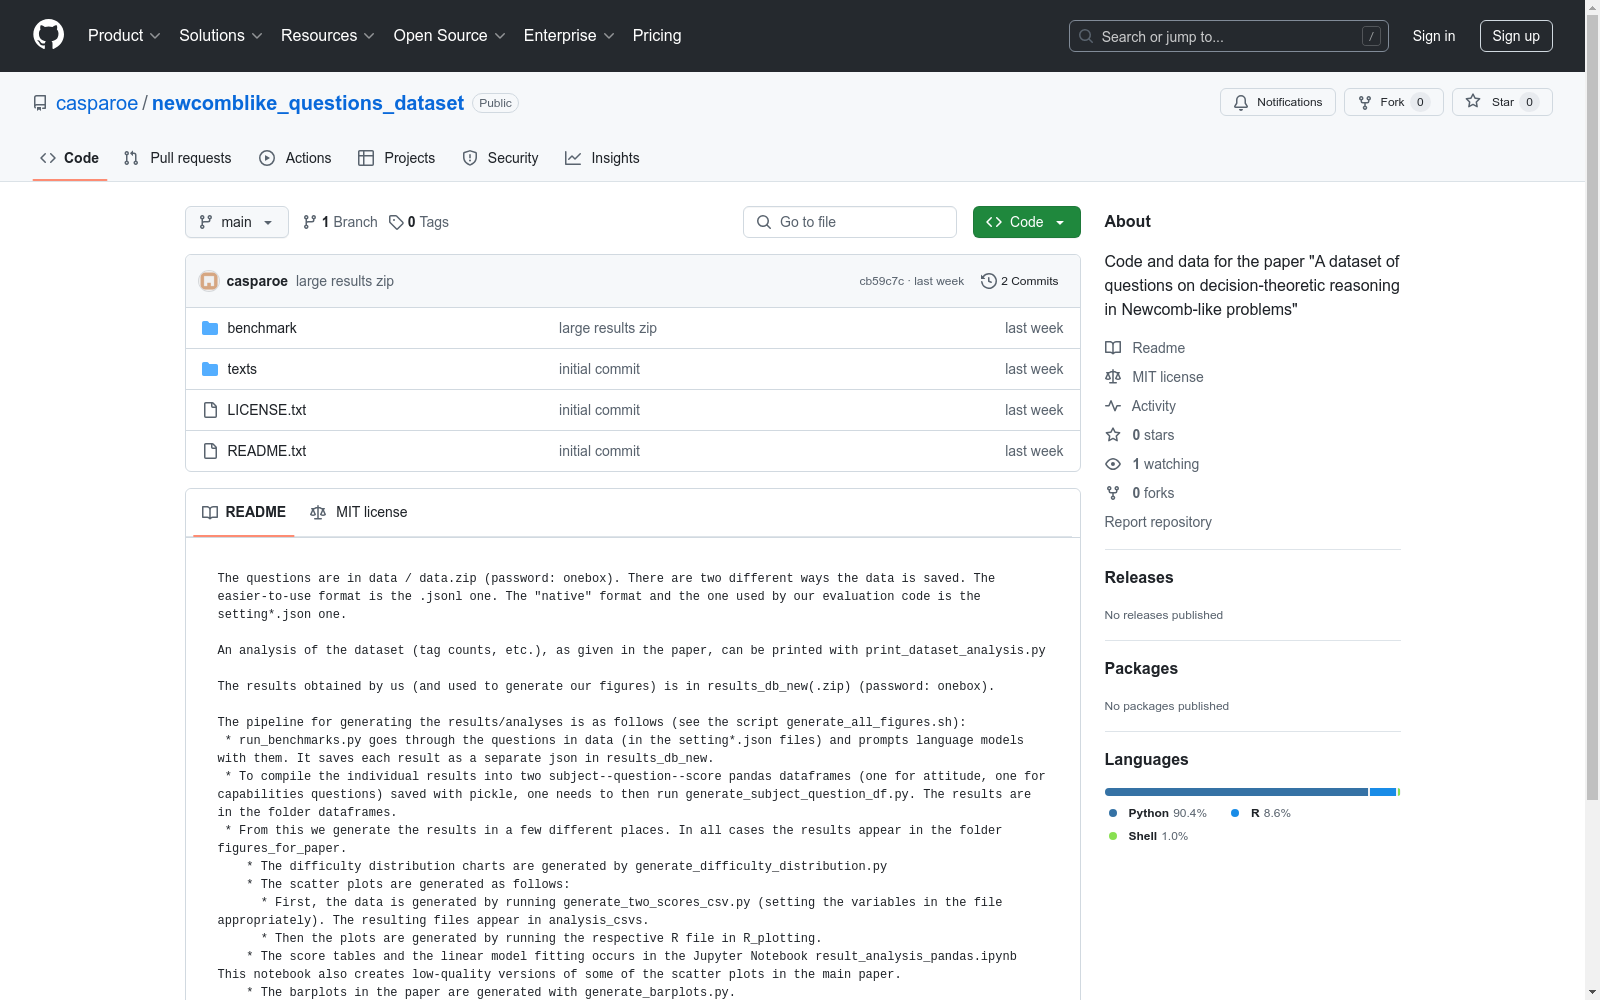The height and width of the screenshot is (1000, 1600).
Task: Open the Insights tab
Action: [602, 158]
